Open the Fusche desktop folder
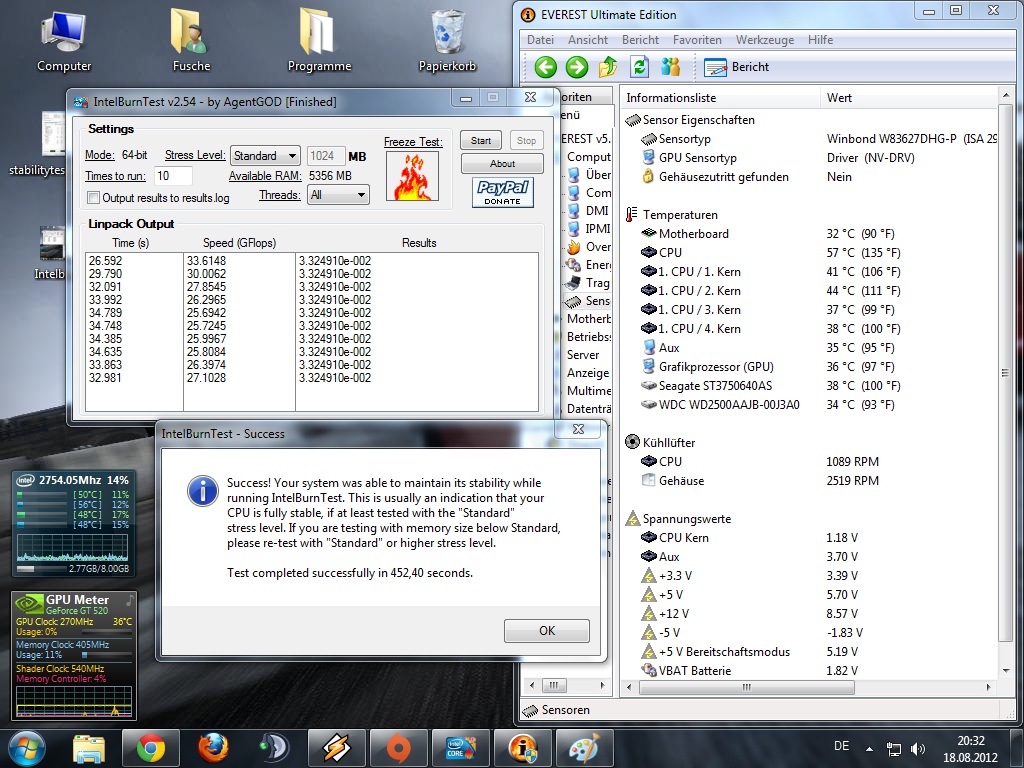 (x=191, y=41)
